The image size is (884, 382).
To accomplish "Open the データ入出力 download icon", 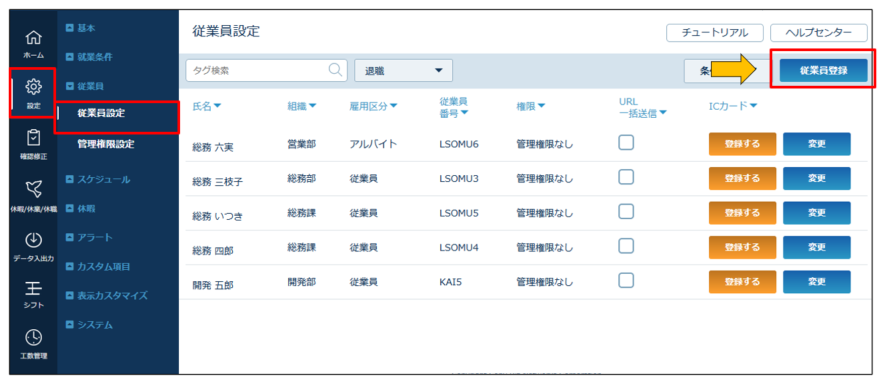I will click(34, 239).
